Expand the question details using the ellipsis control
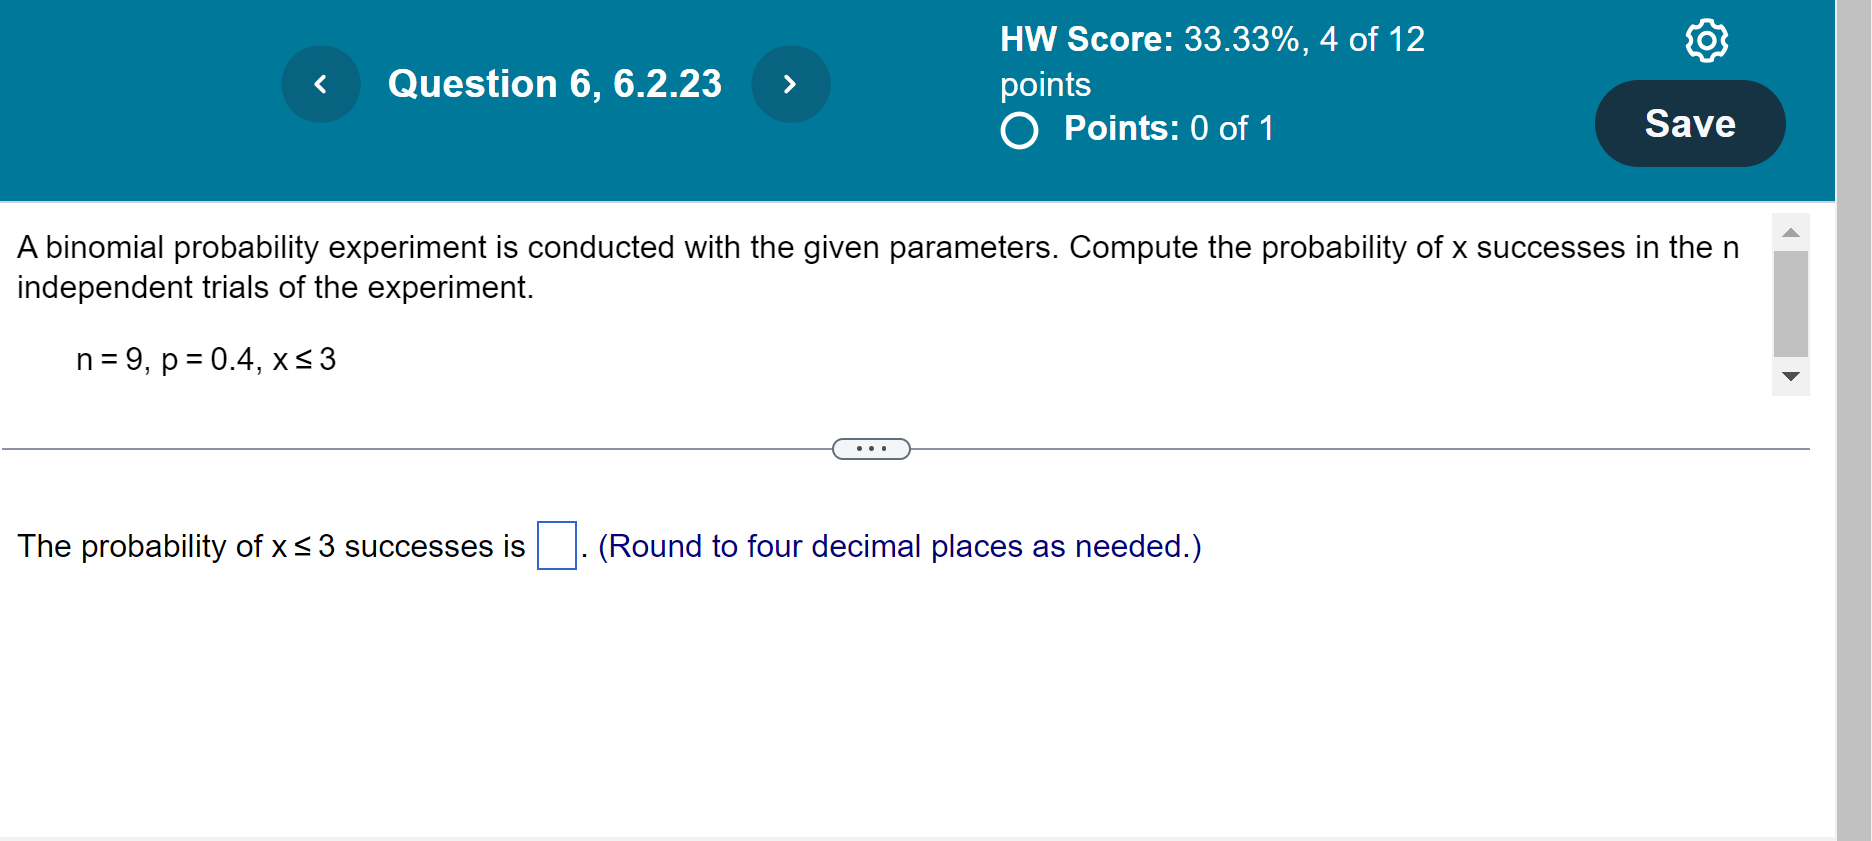 (870, 448)
